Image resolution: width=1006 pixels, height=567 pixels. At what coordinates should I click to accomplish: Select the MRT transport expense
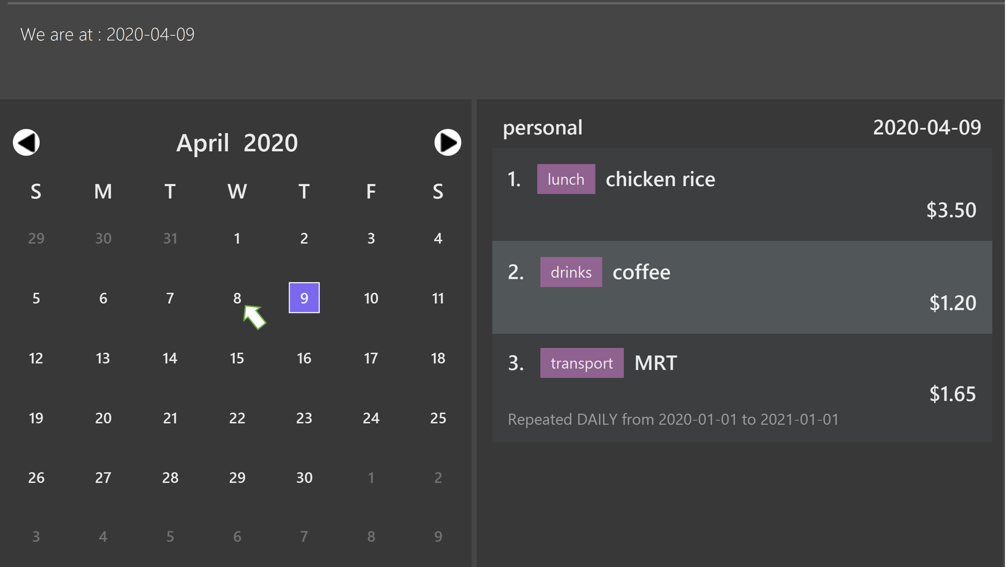[742, 388]
